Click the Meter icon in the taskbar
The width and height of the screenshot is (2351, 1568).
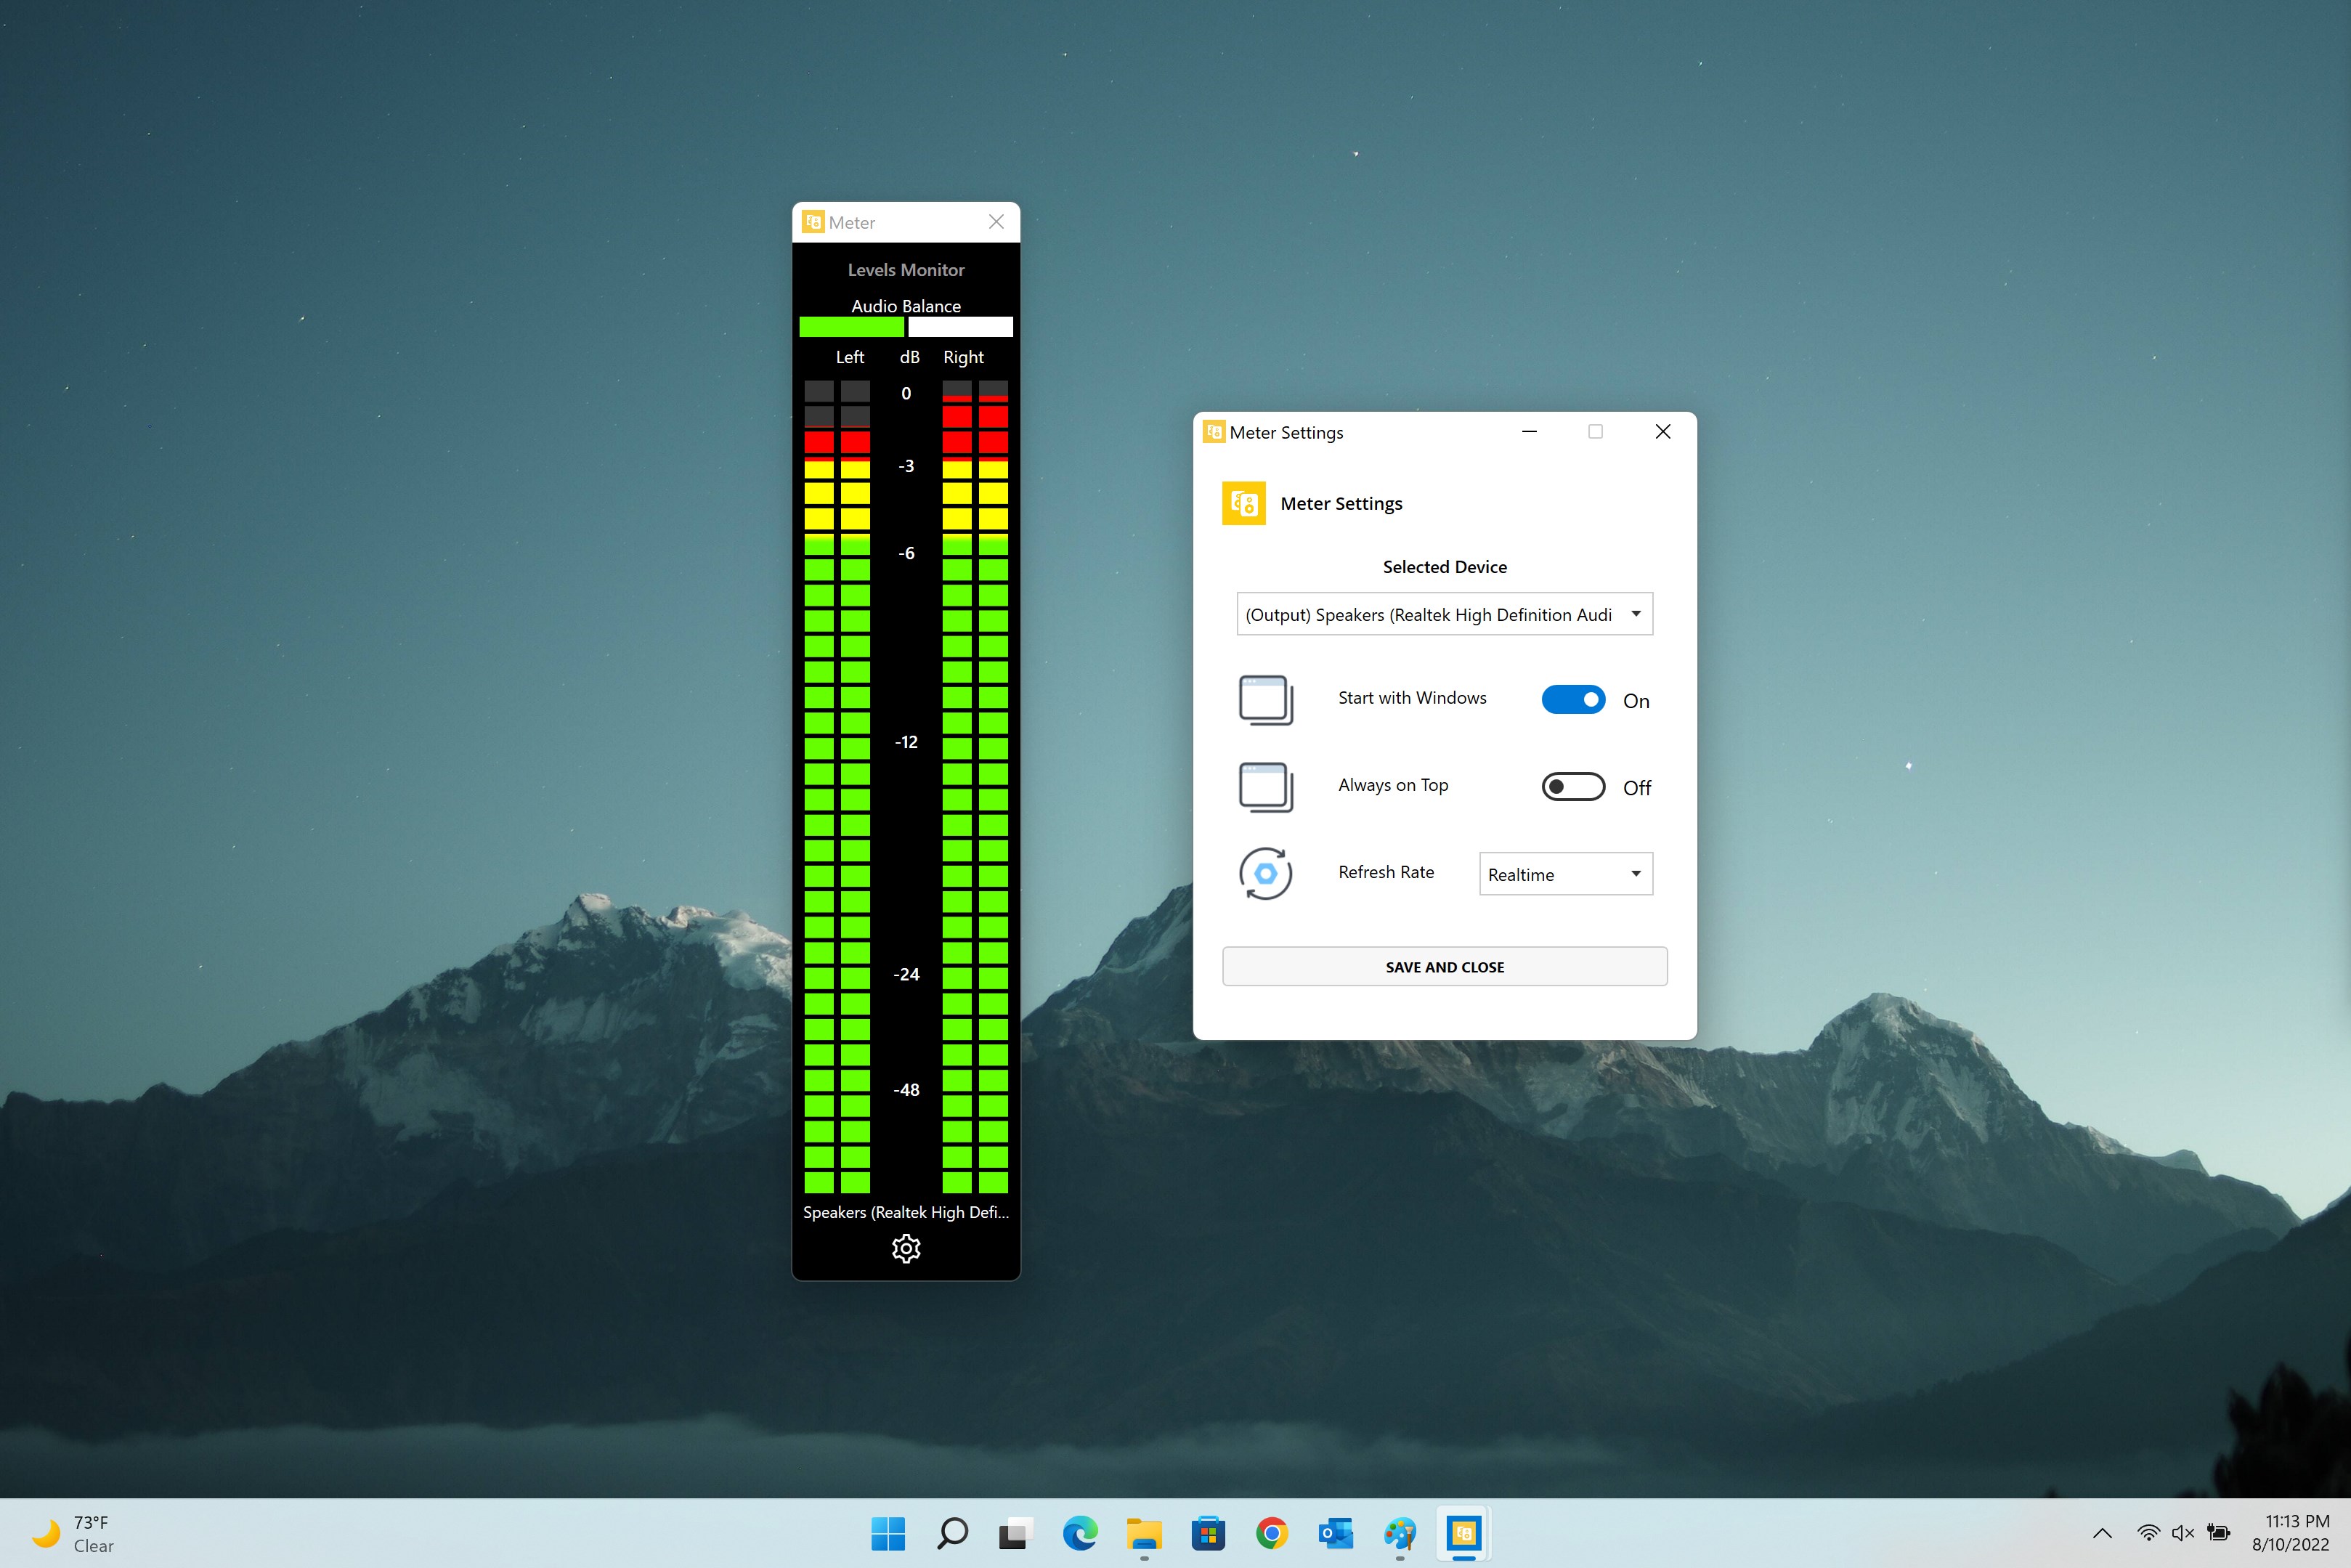tap(1463, 1533)
